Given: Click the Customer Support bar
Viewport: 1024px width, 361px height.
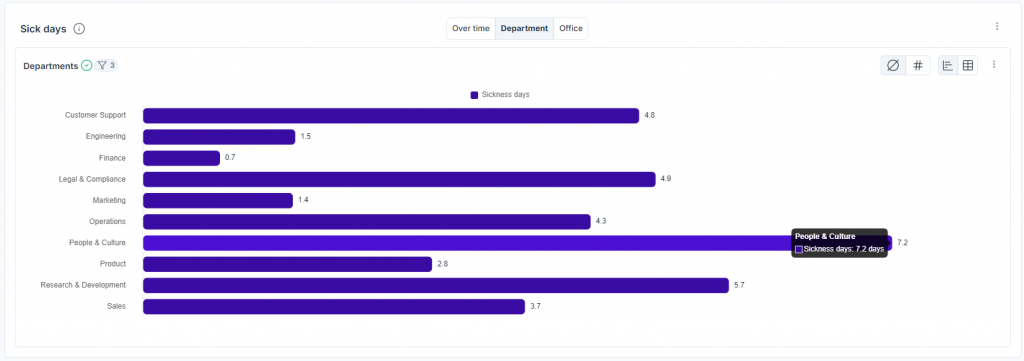Looking at the screenshot, I should click(x=391, y=116).
